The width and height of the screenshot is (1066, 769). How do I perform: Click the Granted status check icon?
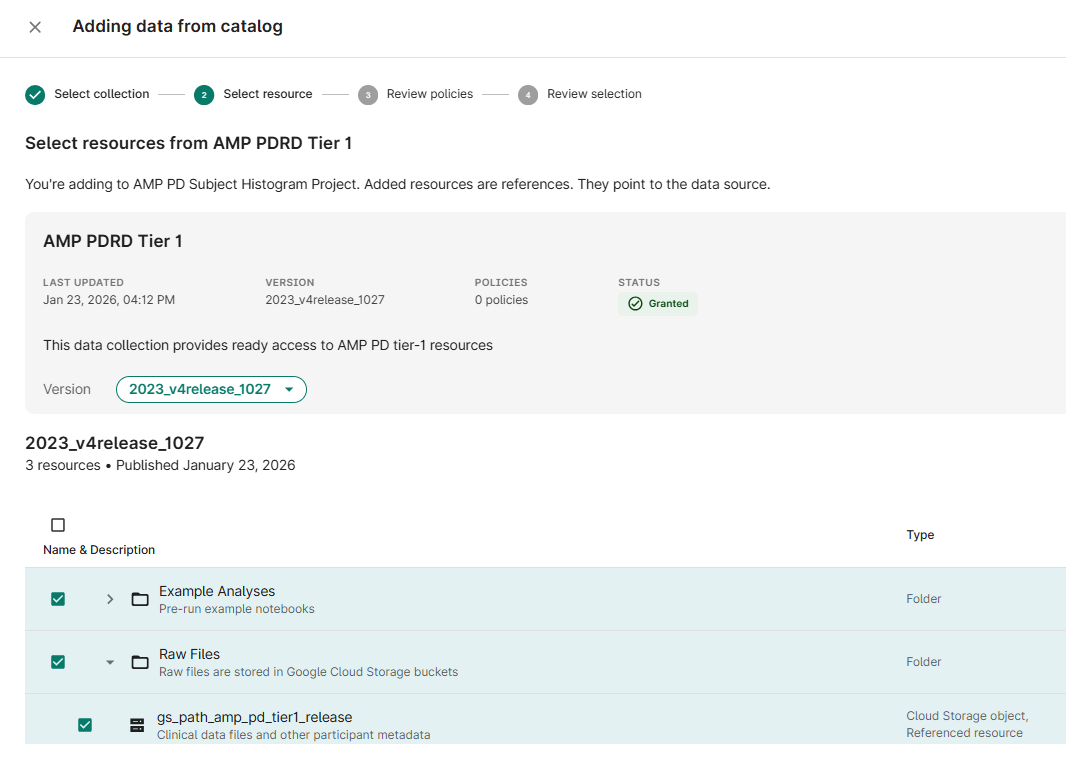[635, 304]
